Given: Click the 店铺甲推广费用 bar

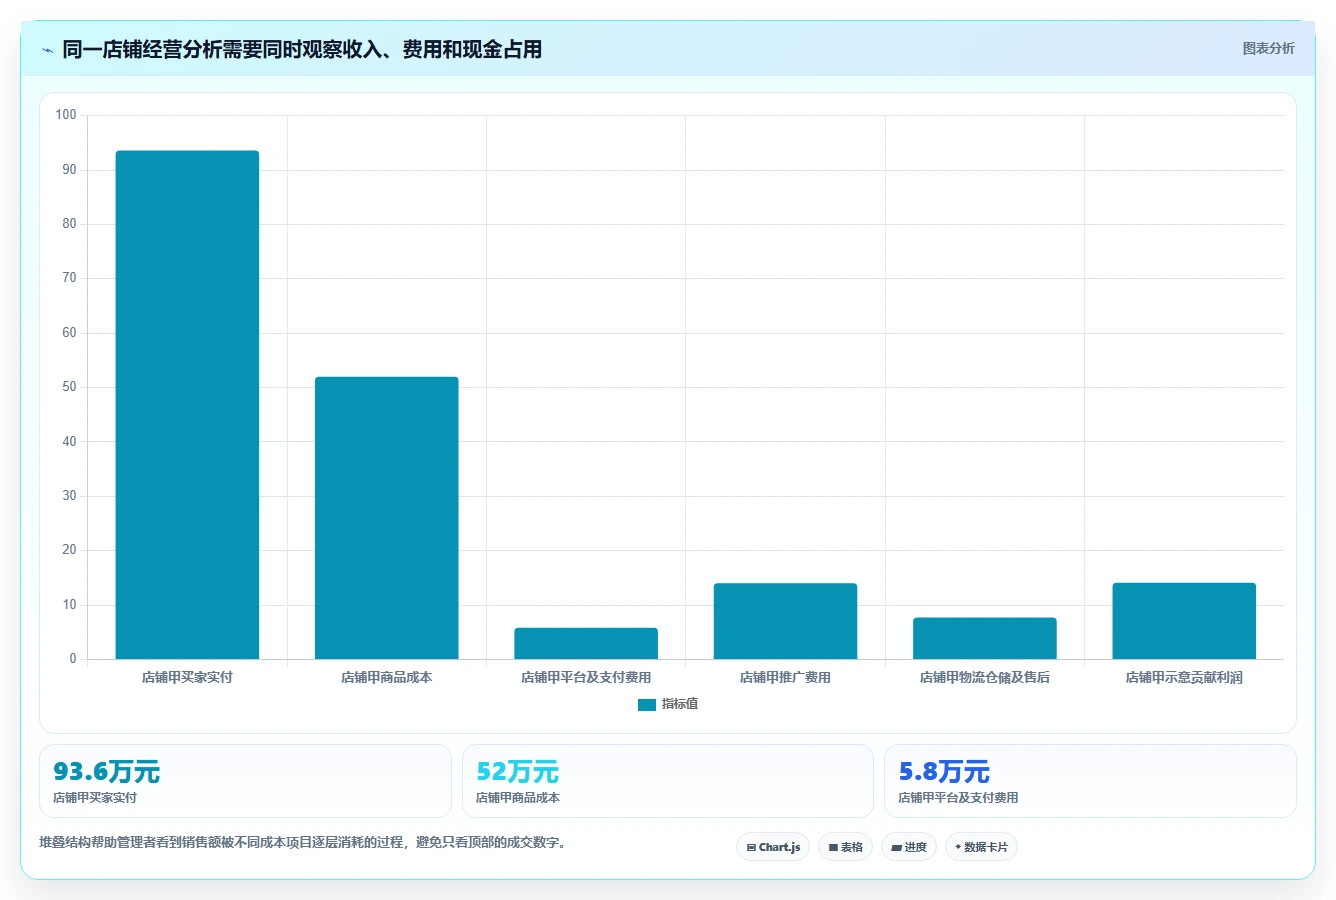Looking at the screenshot, I should (785, 621).
